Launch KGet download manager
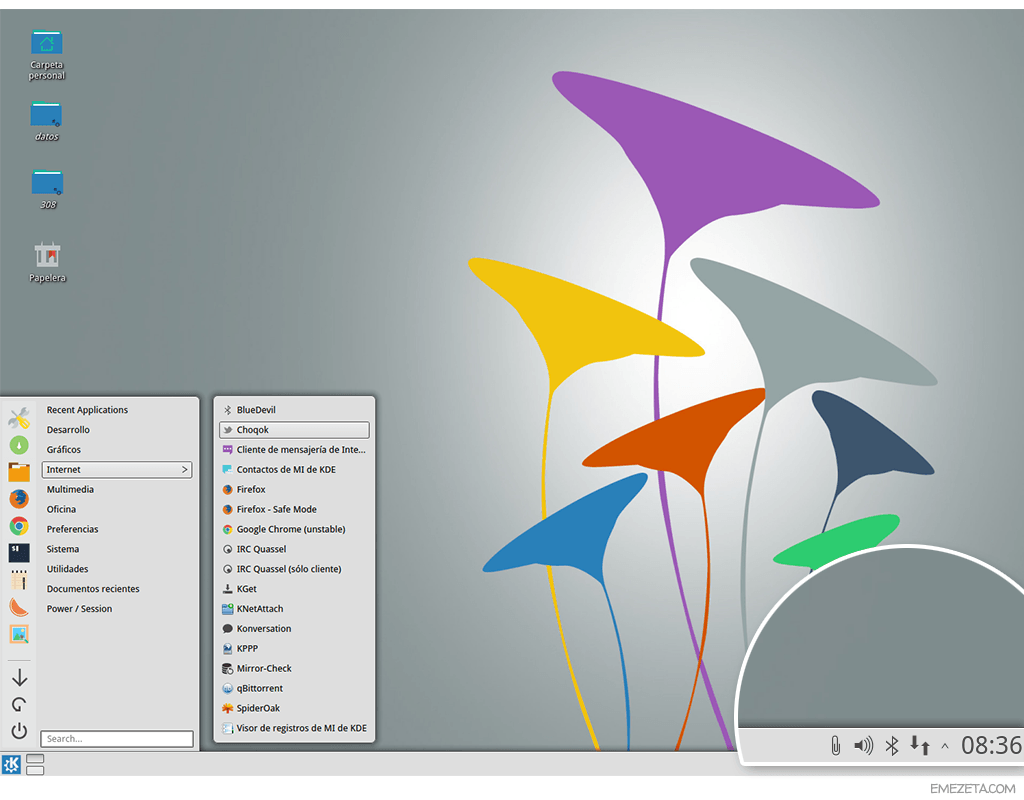 tap(295, 589)
